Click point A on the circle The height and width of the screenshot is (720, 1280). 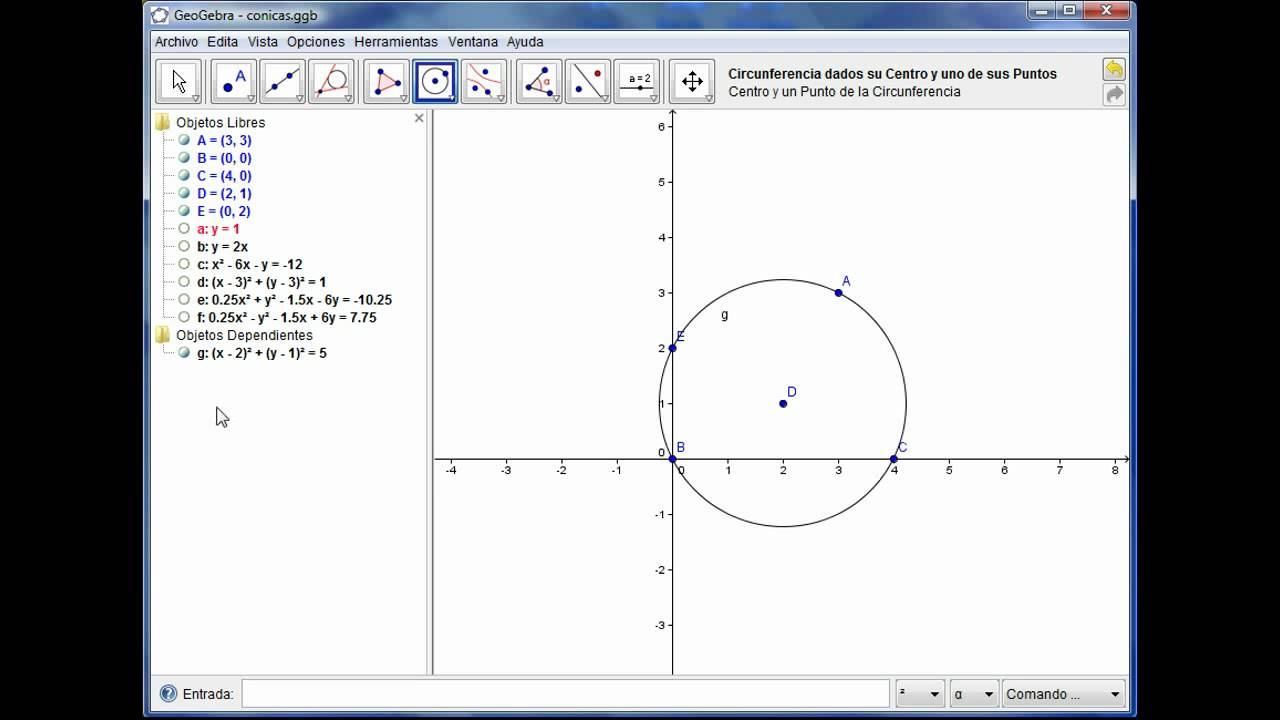click(x=838, y=292)
